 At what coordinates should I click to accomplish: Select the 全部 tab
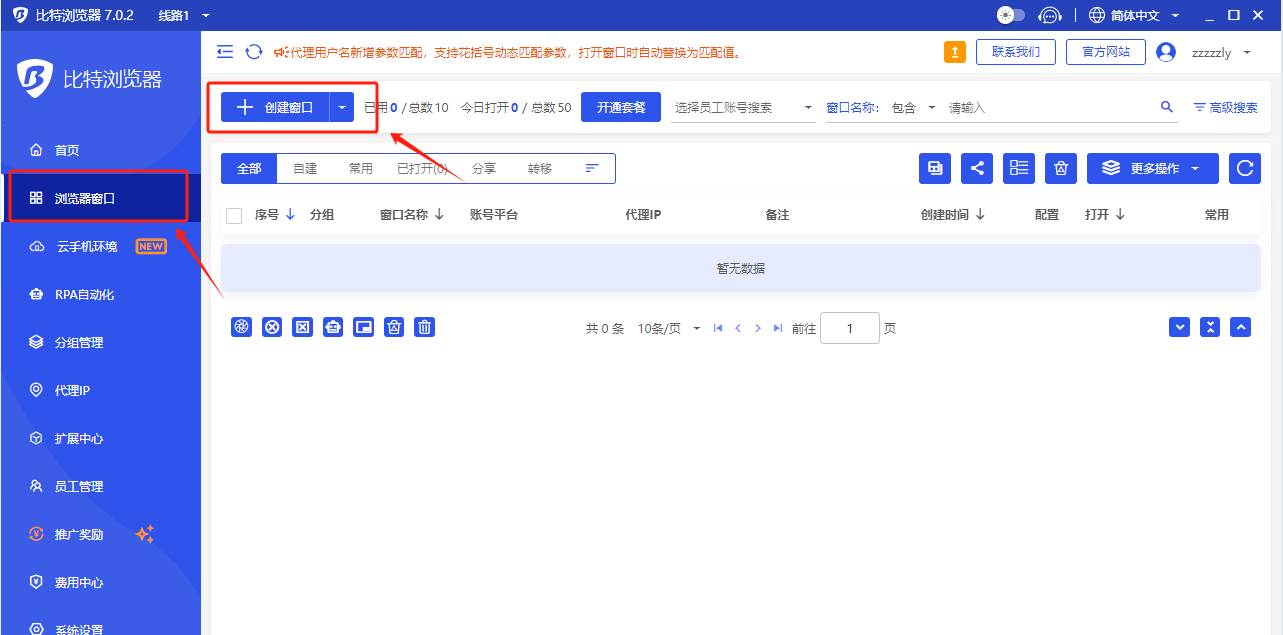click(249, 168)
